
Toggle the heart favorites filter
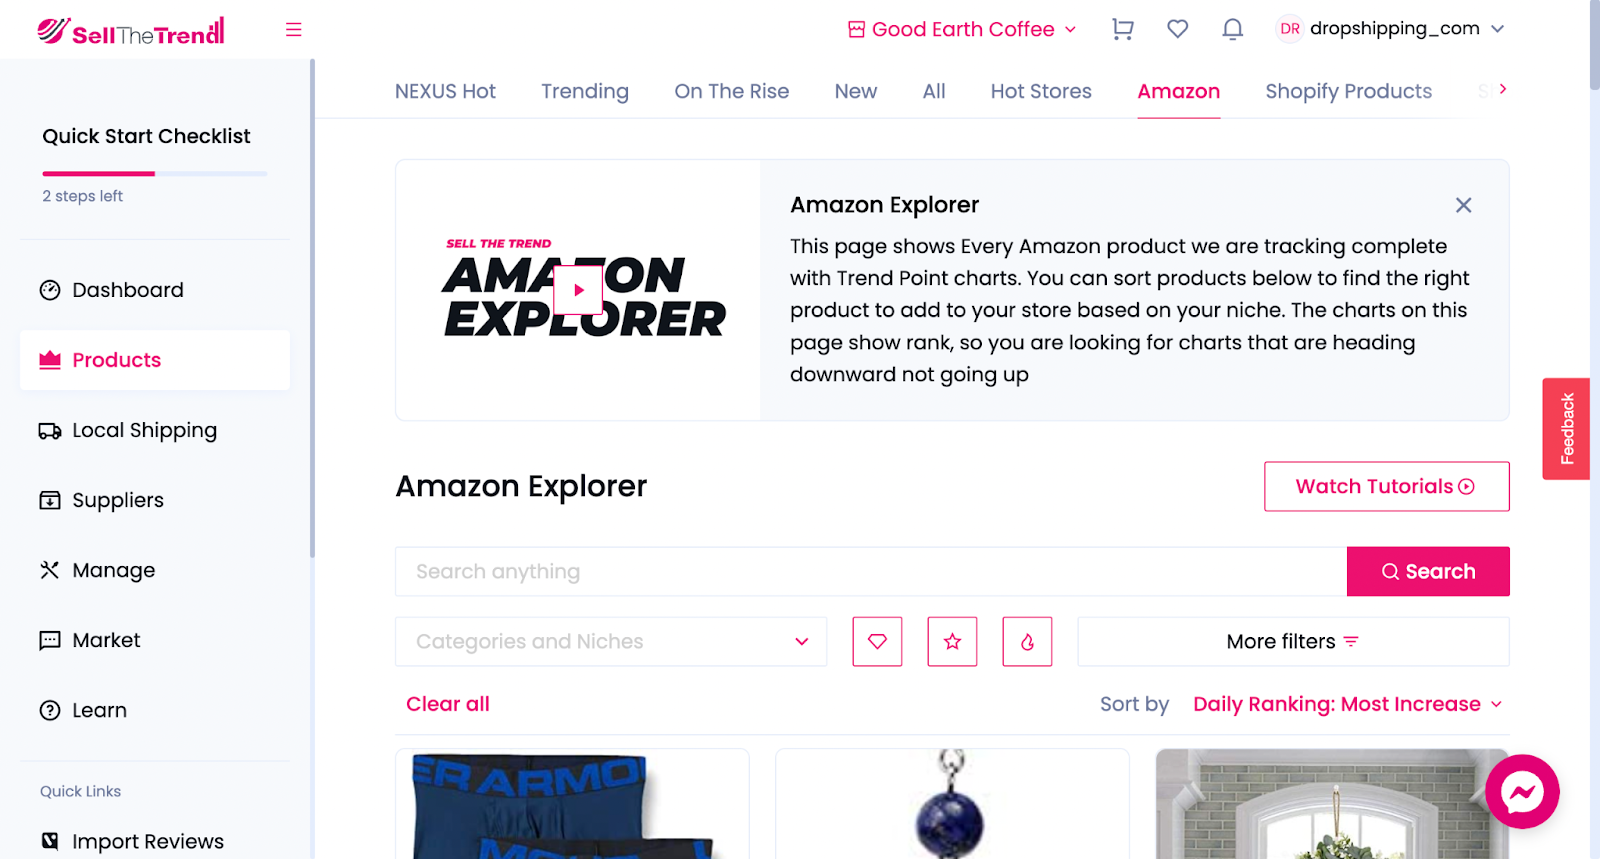tap(877, 641)
